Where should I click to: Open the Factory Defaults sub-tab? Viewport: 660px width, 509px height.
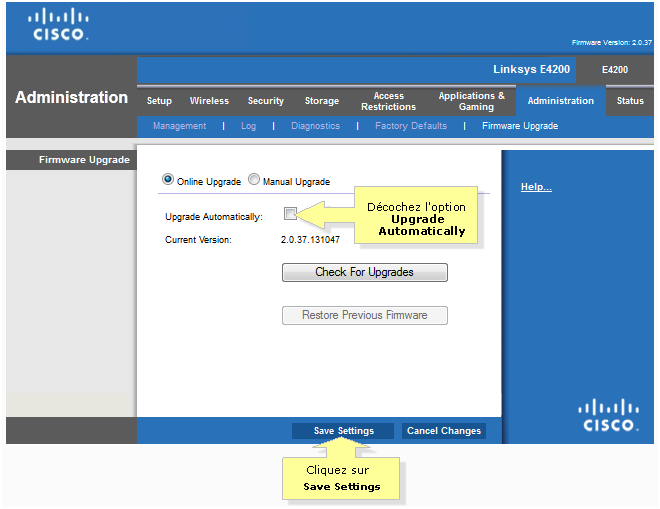point(411,126)
